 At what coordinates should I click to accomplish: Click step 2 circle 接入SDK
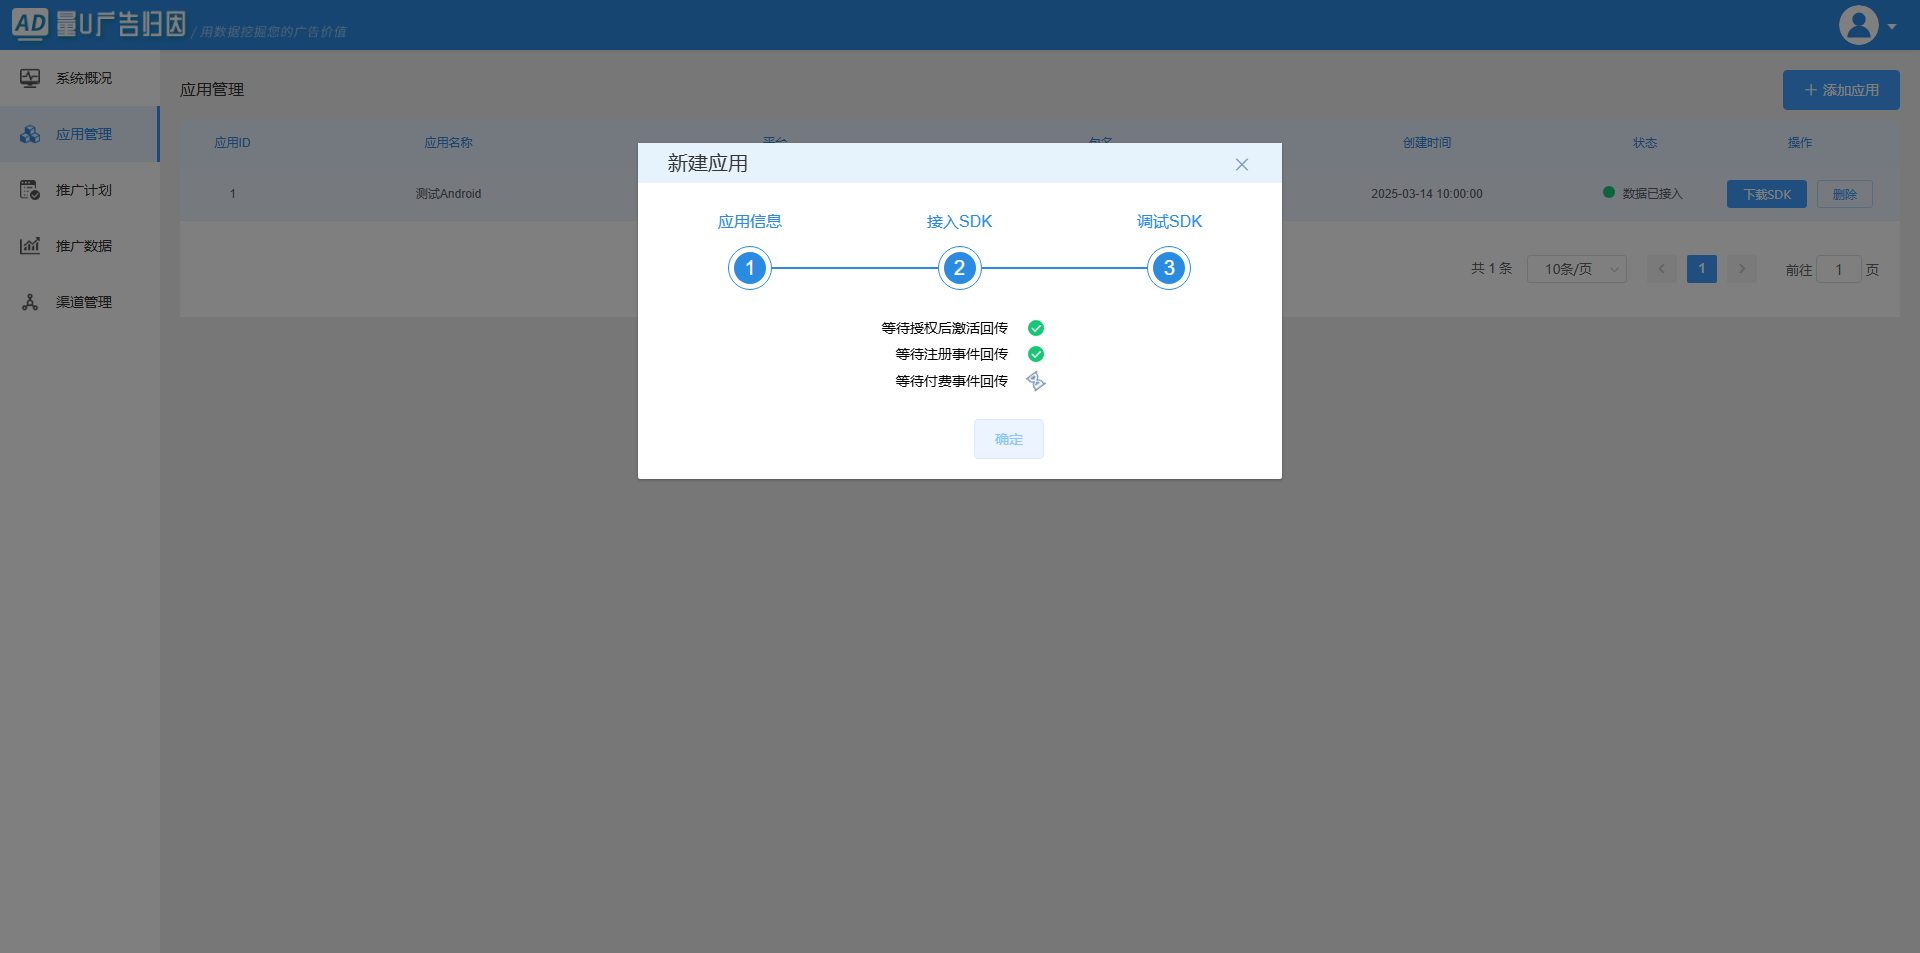(959, 268)
